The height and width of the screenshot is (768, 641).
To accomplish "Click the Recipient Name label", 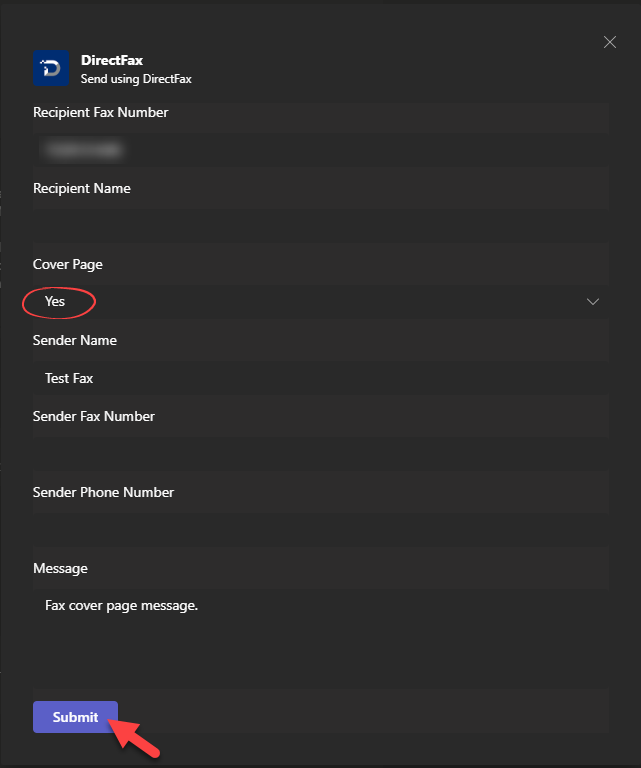I will [82, 188].
